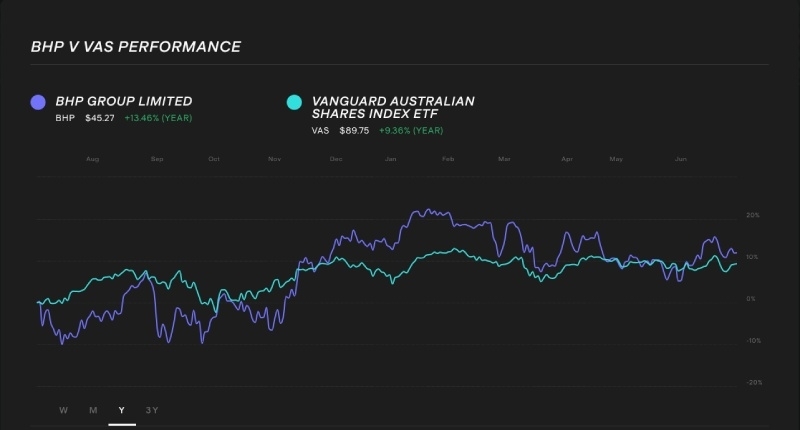Click the VAS price $89.75
Viewport: 800px width, 430px height.
pyautogui.click(x=355, y=129)
